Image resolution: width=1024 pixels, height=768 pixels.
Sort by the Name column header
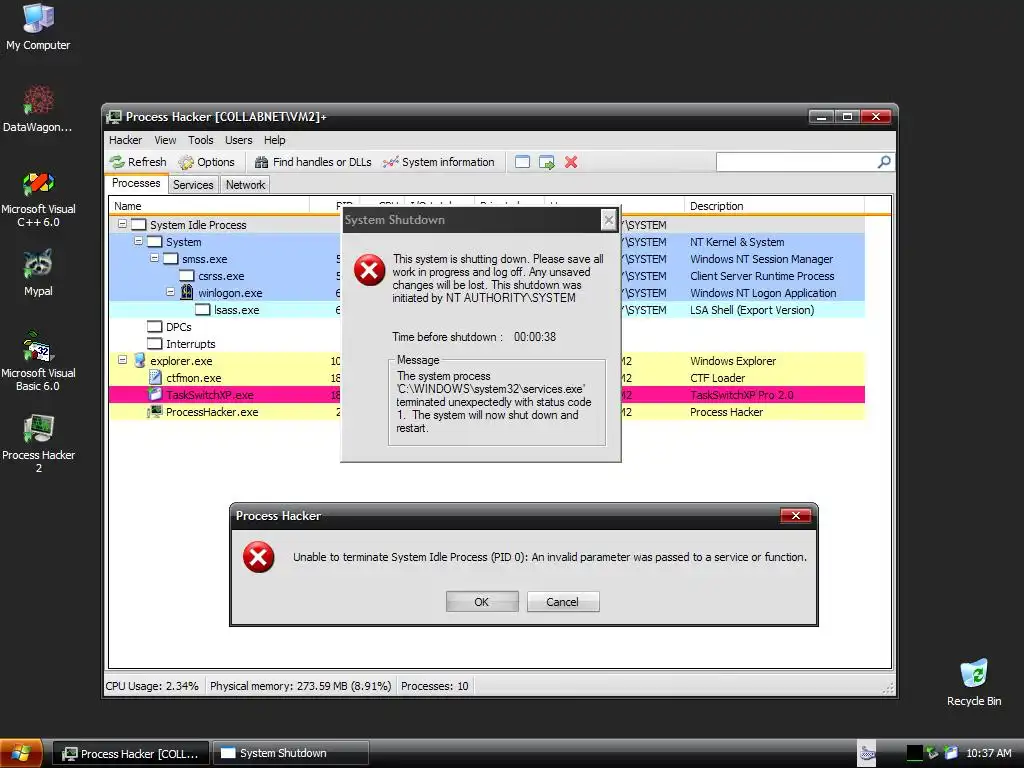pyautogui.click(x=209, y=206)
